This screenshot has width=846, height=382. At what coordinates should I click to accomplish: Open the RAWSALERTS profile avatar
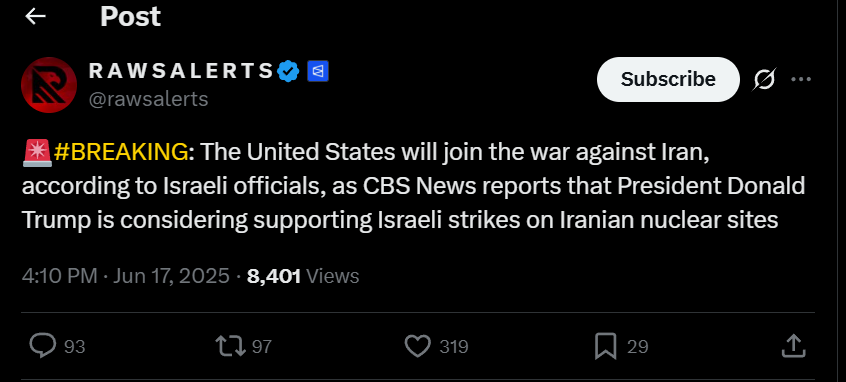tap(49, 85)
